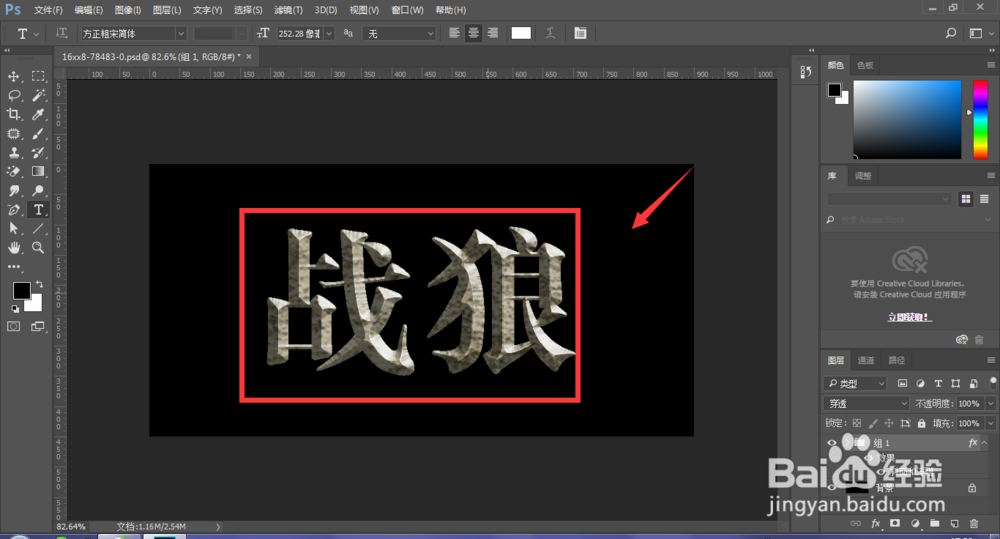This screenshot has width=1000, height=539.
Task: Toggle the Character and Paragraph panels
Action: point(580,33)
